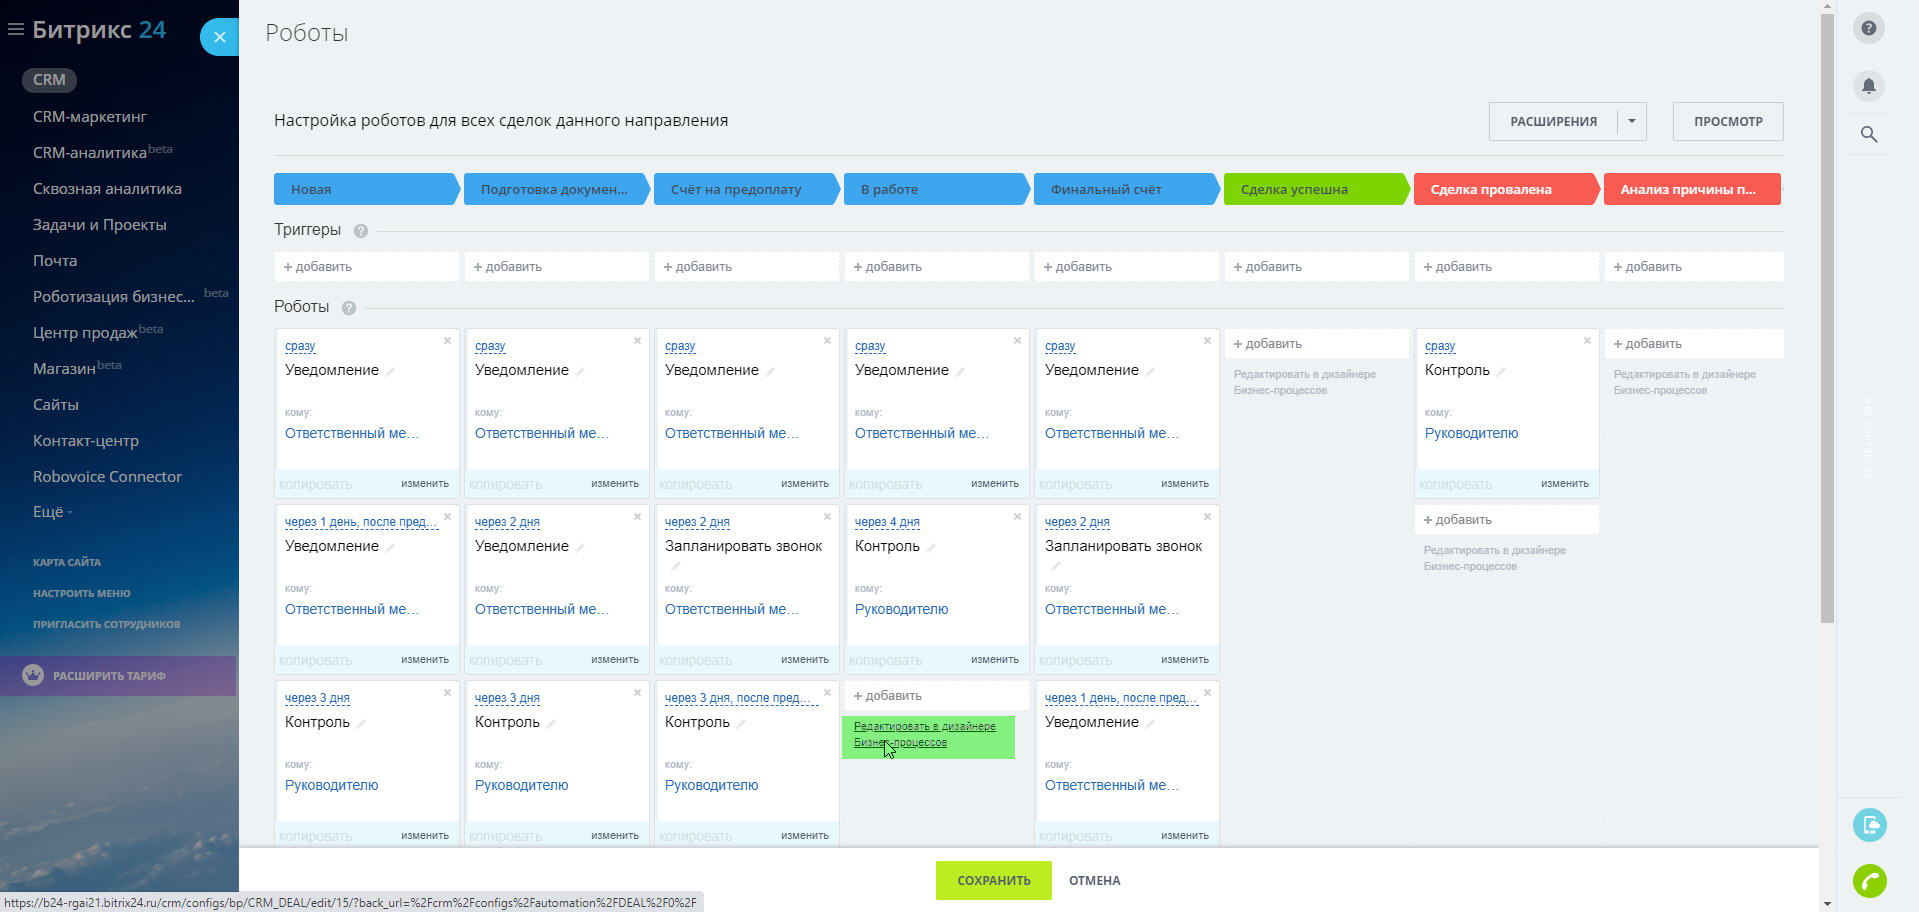Delete the 'сразу' Уведомление robot in В работе column

[1017, 341]
